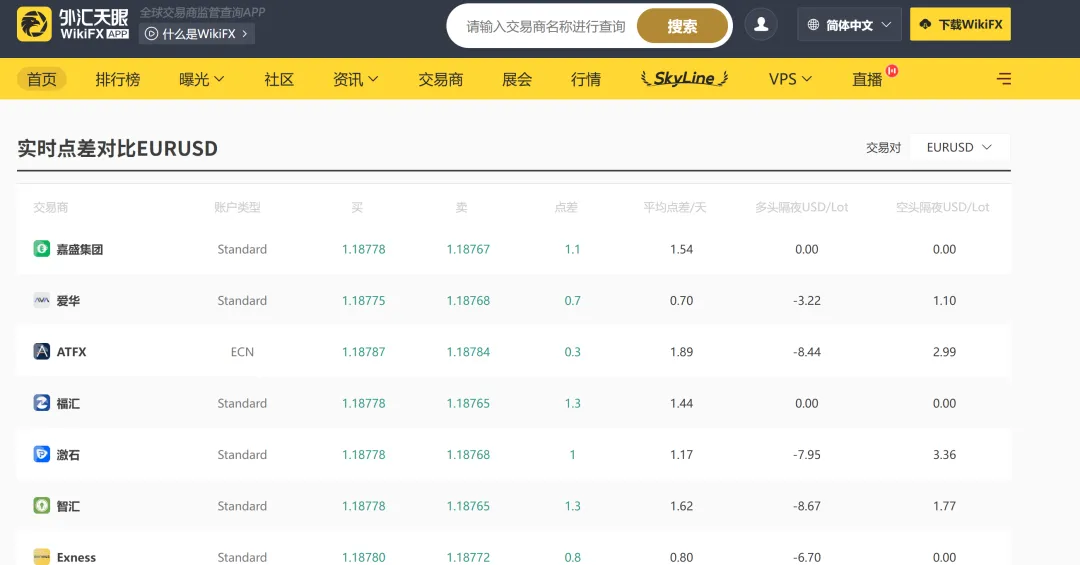
Task: Expand the VPS menu
Action: pos(790,79)
